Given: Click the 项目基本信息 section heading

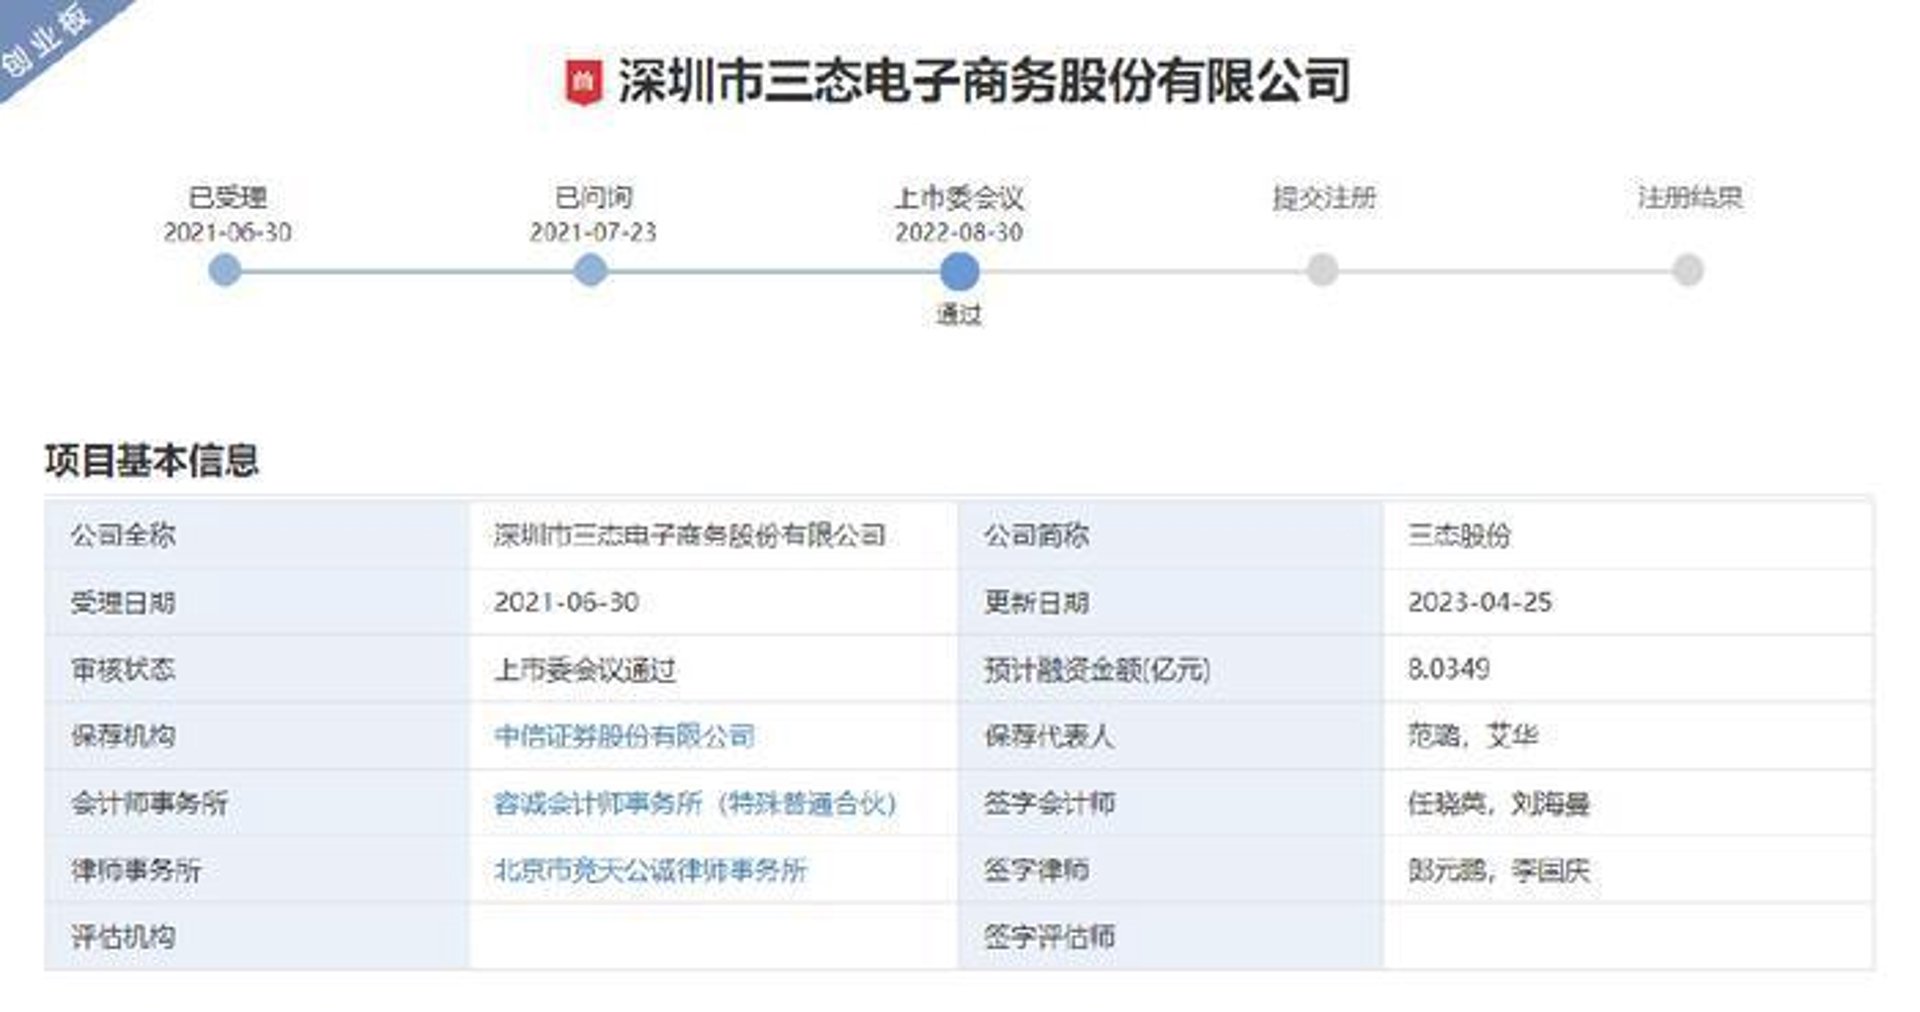Looking at the screenshot, I should coord(152,460).
